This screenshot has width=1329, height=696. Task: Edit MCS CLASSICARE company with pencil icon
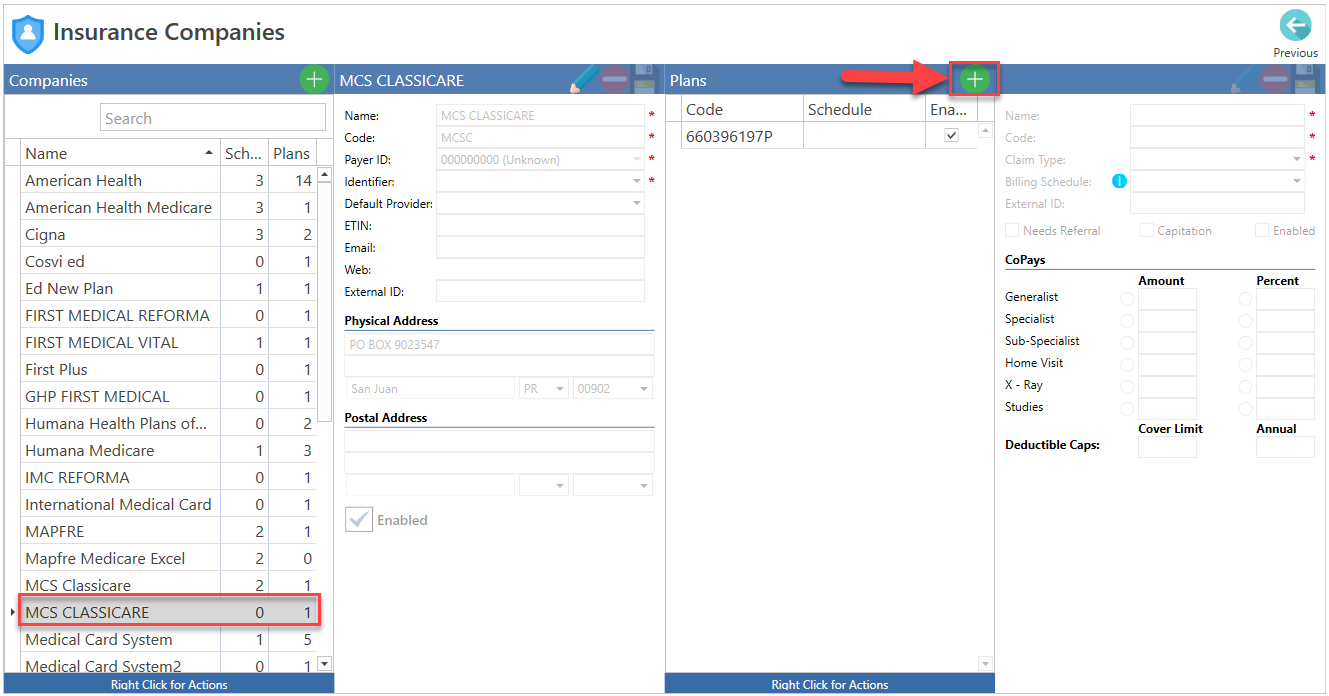(584, 79)
